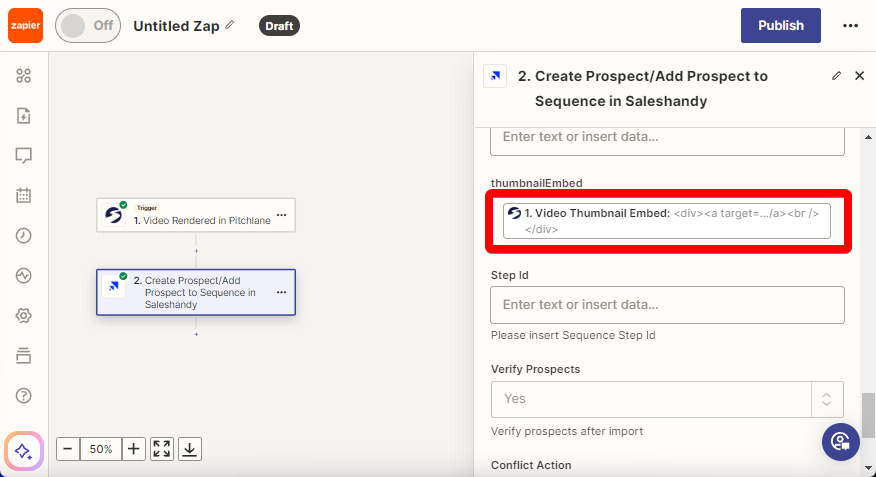Image resolution: width=876 pixels, height=477 pixels.
Task: Open options menu on Saleshandy step
Action: [x=282, y=292]
